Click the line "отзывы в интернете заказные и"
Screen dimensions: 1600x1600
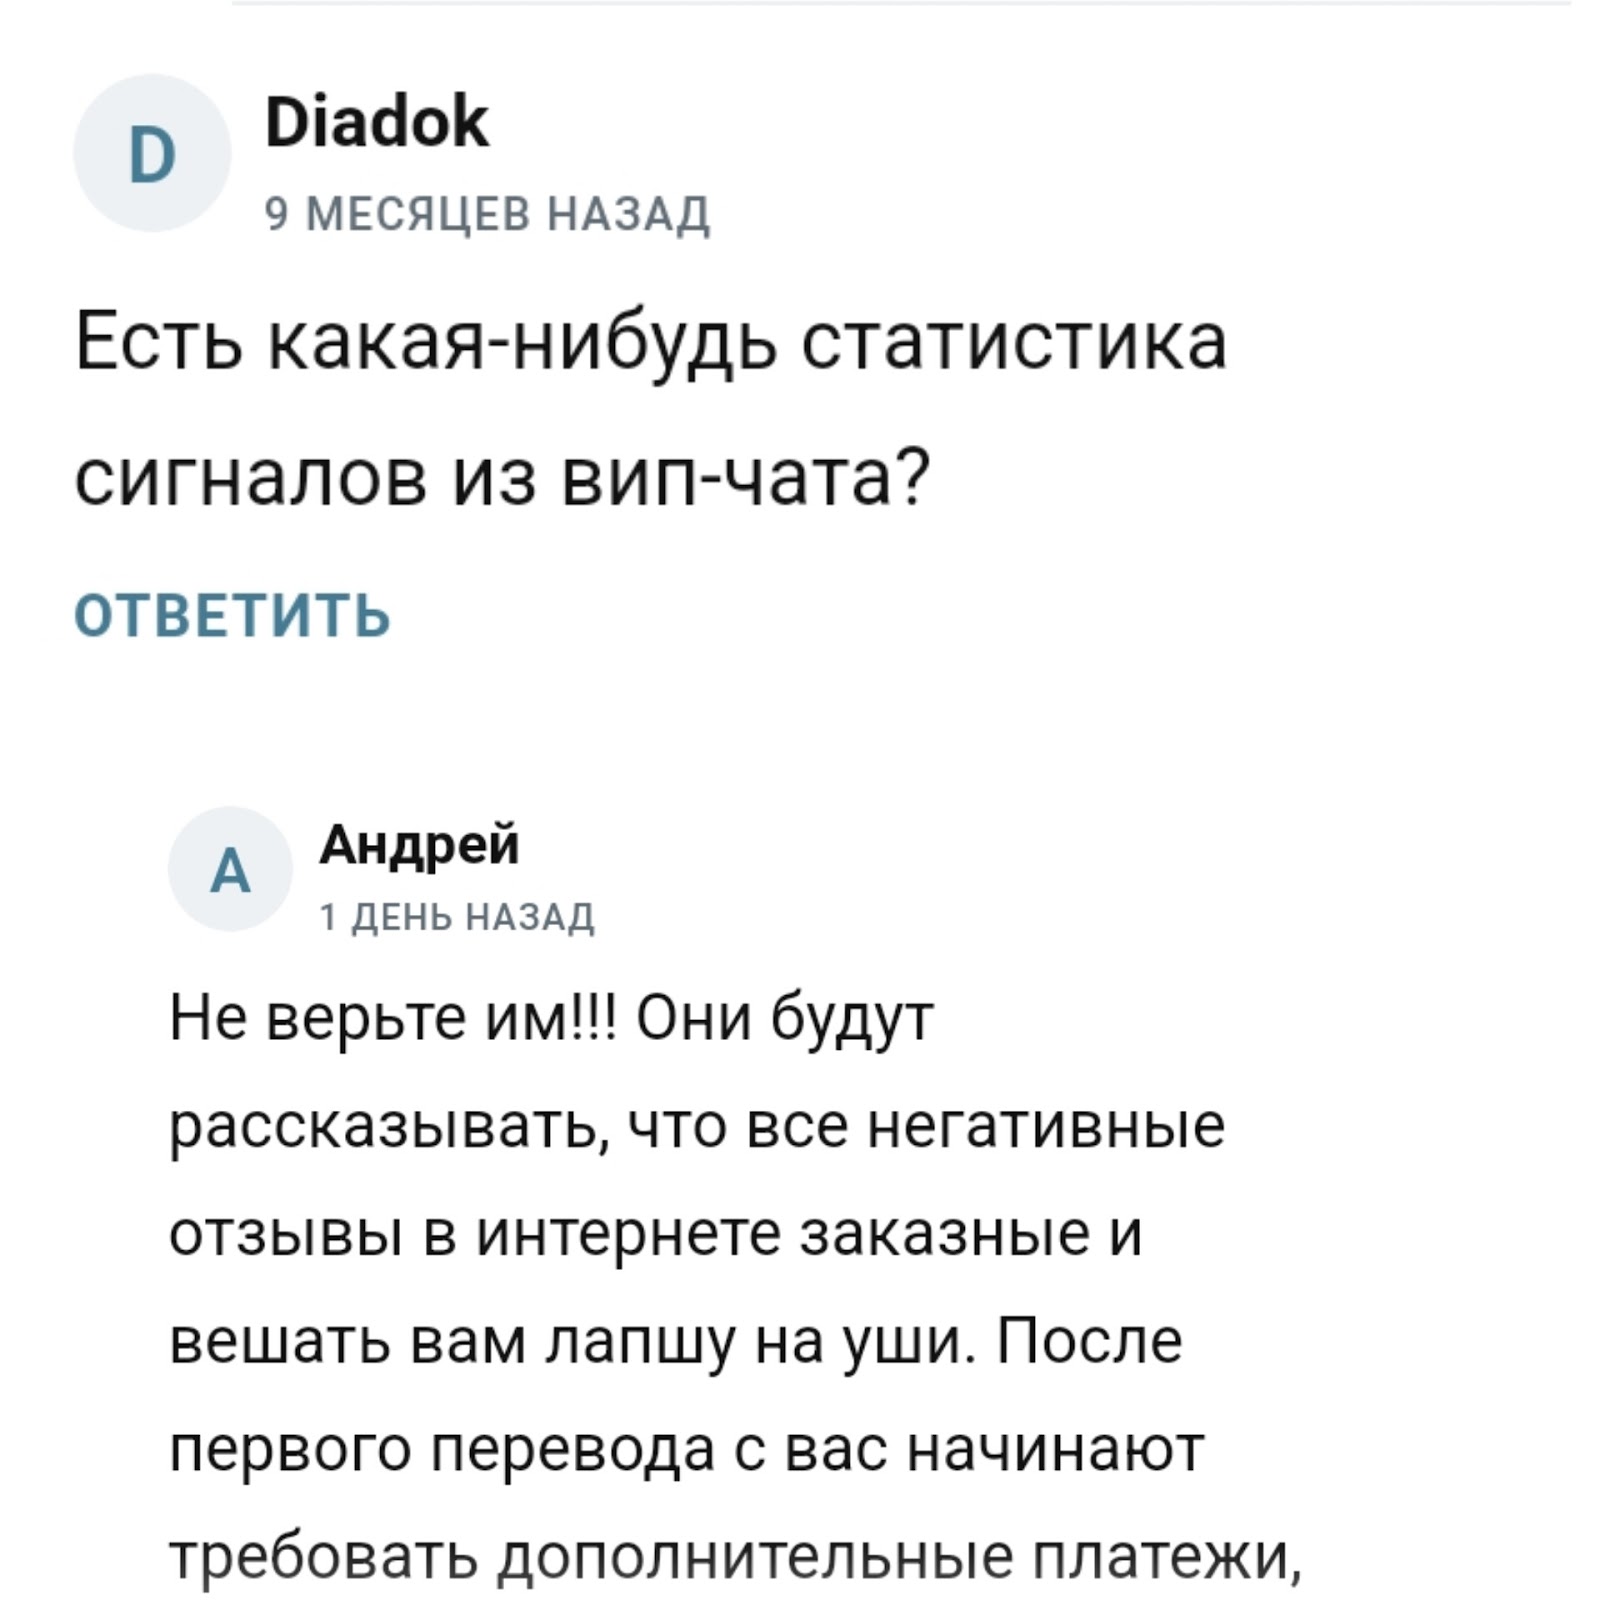pos(655,1234)
